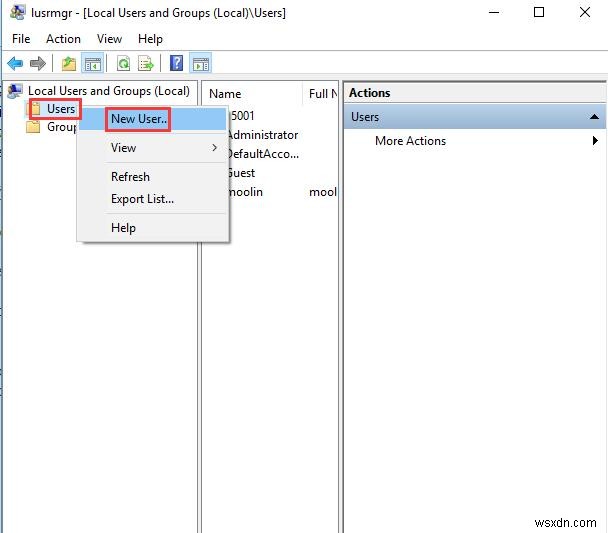Select the Guest user entry

click(x=241, y=173)
